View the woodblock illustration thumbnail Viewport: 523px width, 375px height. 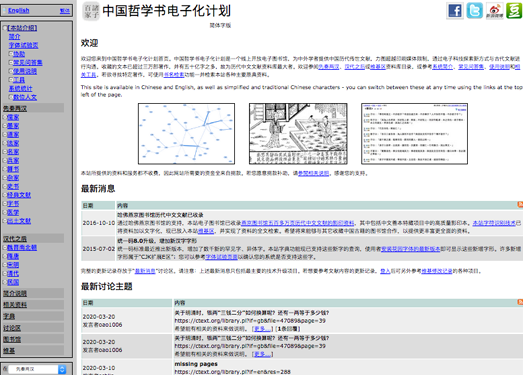pos(298,134)
